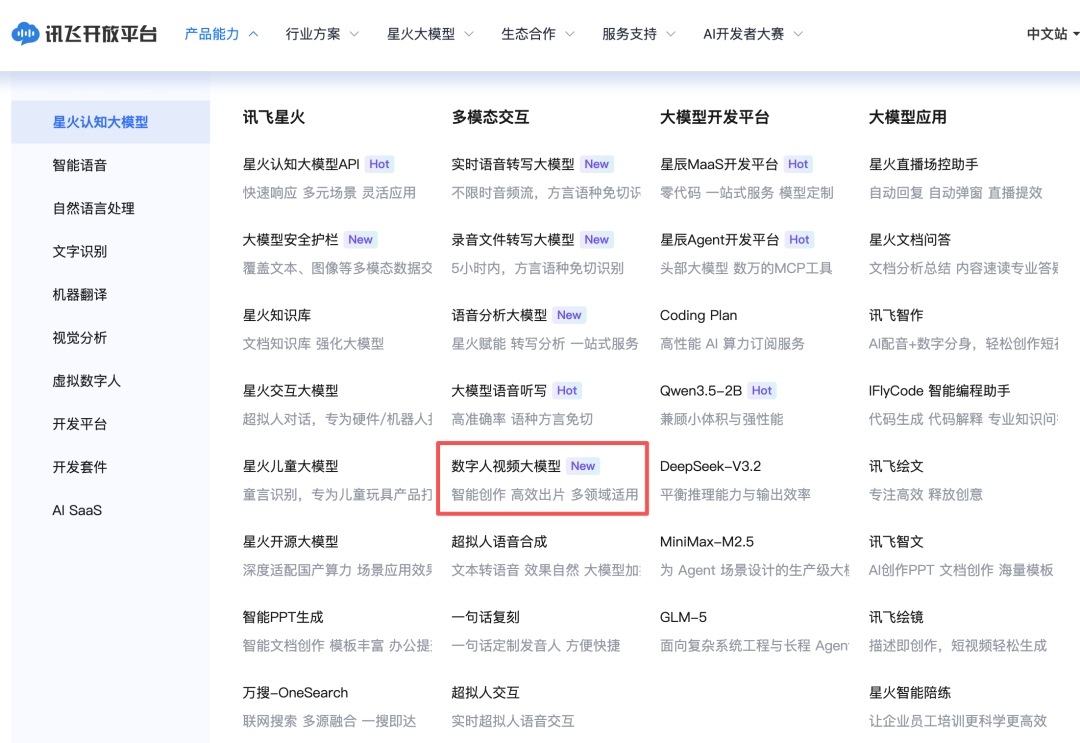1080x743 pixels.
Task: Open 星火认知大模型API link
Action: [301, 164]
